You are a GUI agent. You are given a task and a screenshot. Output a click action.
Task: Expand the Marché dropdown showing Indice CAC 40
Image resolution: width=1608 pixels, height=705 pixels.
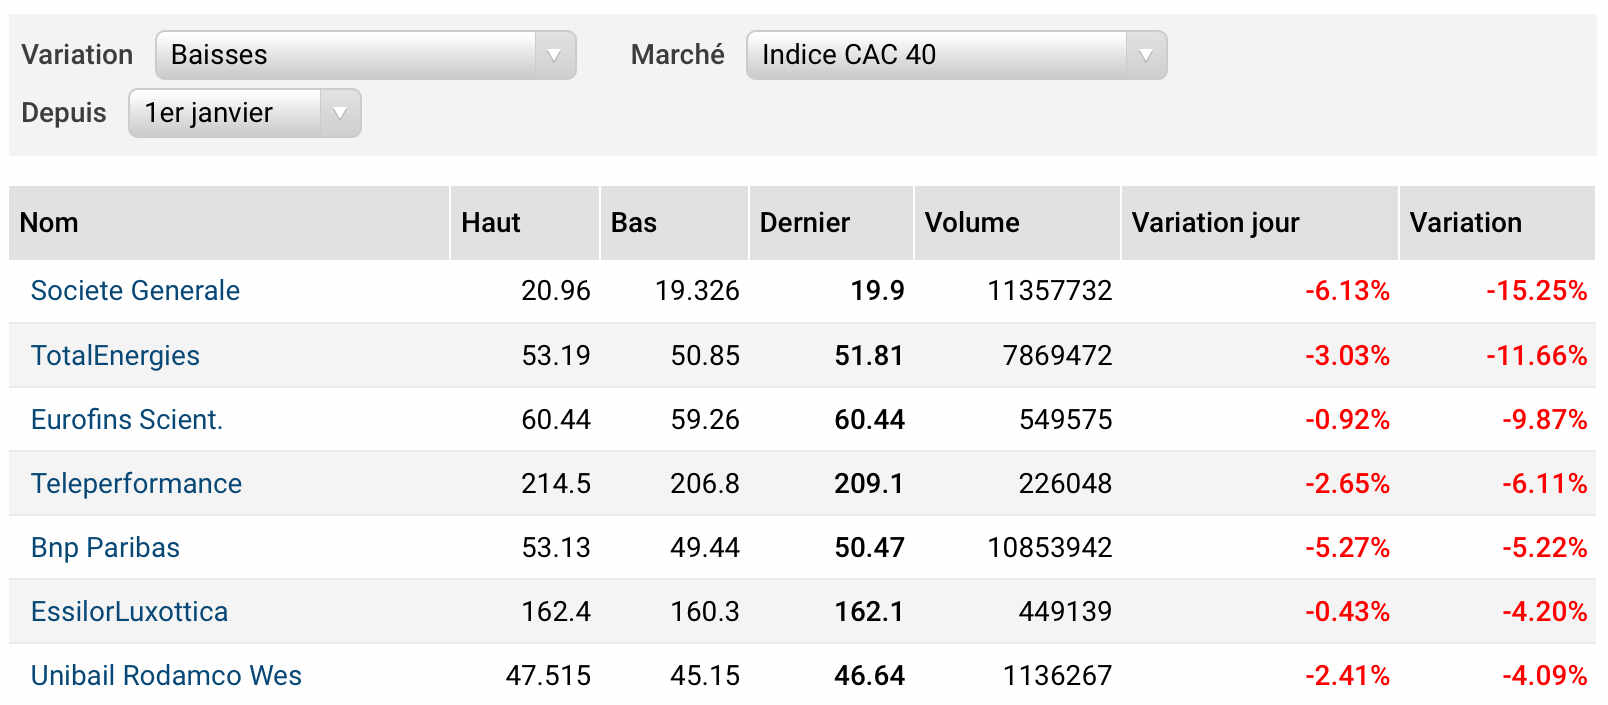point(956,55)
